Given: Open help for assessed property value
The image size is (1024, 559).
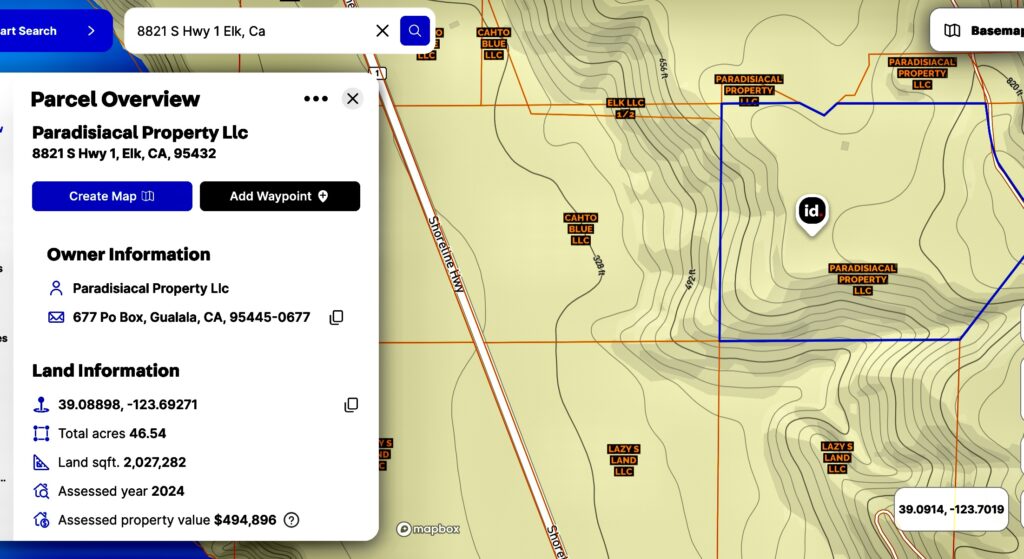Looking at the screenshot, I should click(x=291, y=520).
